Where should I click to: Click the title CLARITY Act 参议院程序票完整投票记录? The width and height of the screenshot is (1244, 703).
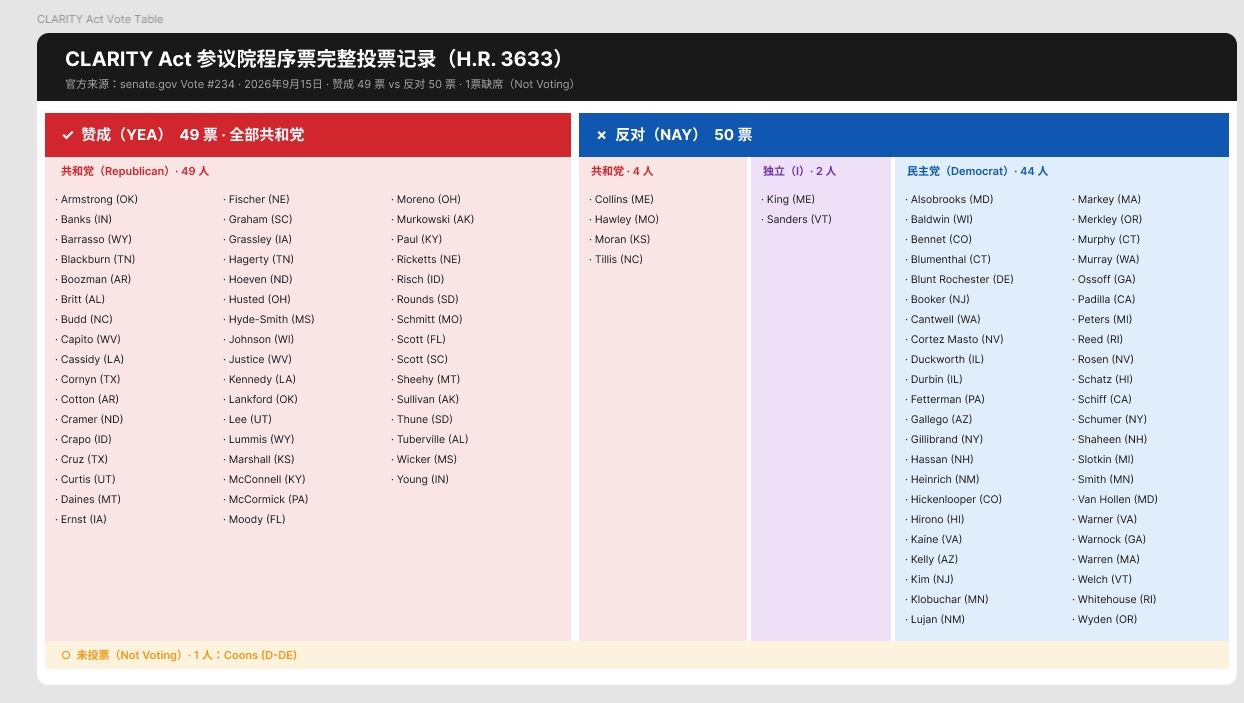point(316,59)
